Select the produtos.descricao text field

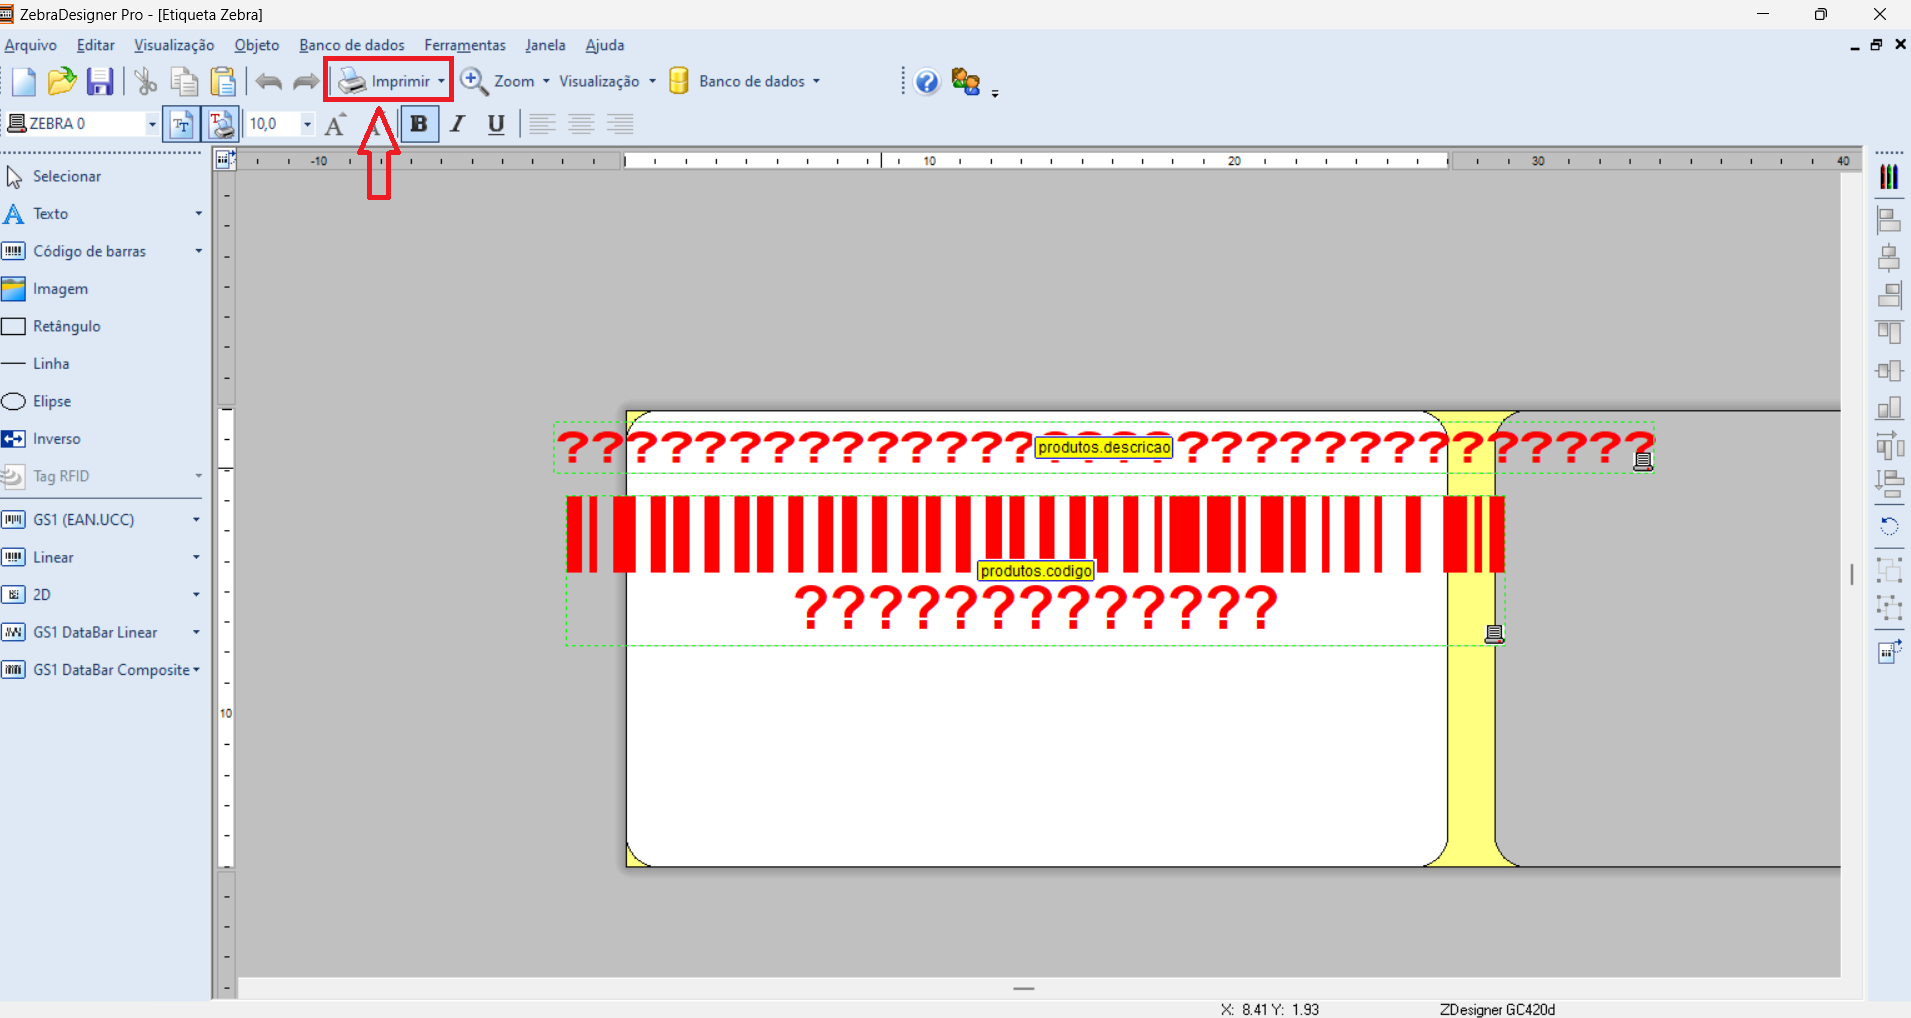tap(1104, 447)
